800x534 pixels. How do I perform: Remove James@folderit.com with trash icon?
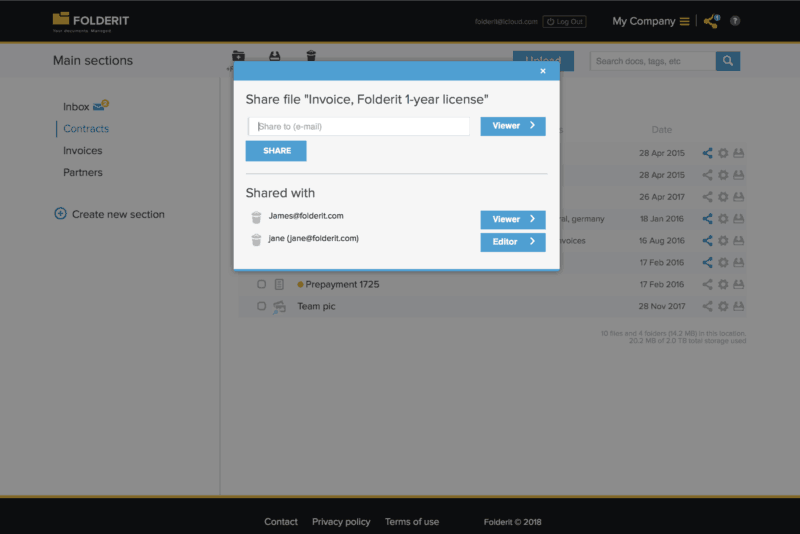pyautogui.click(x=256, y=217)
